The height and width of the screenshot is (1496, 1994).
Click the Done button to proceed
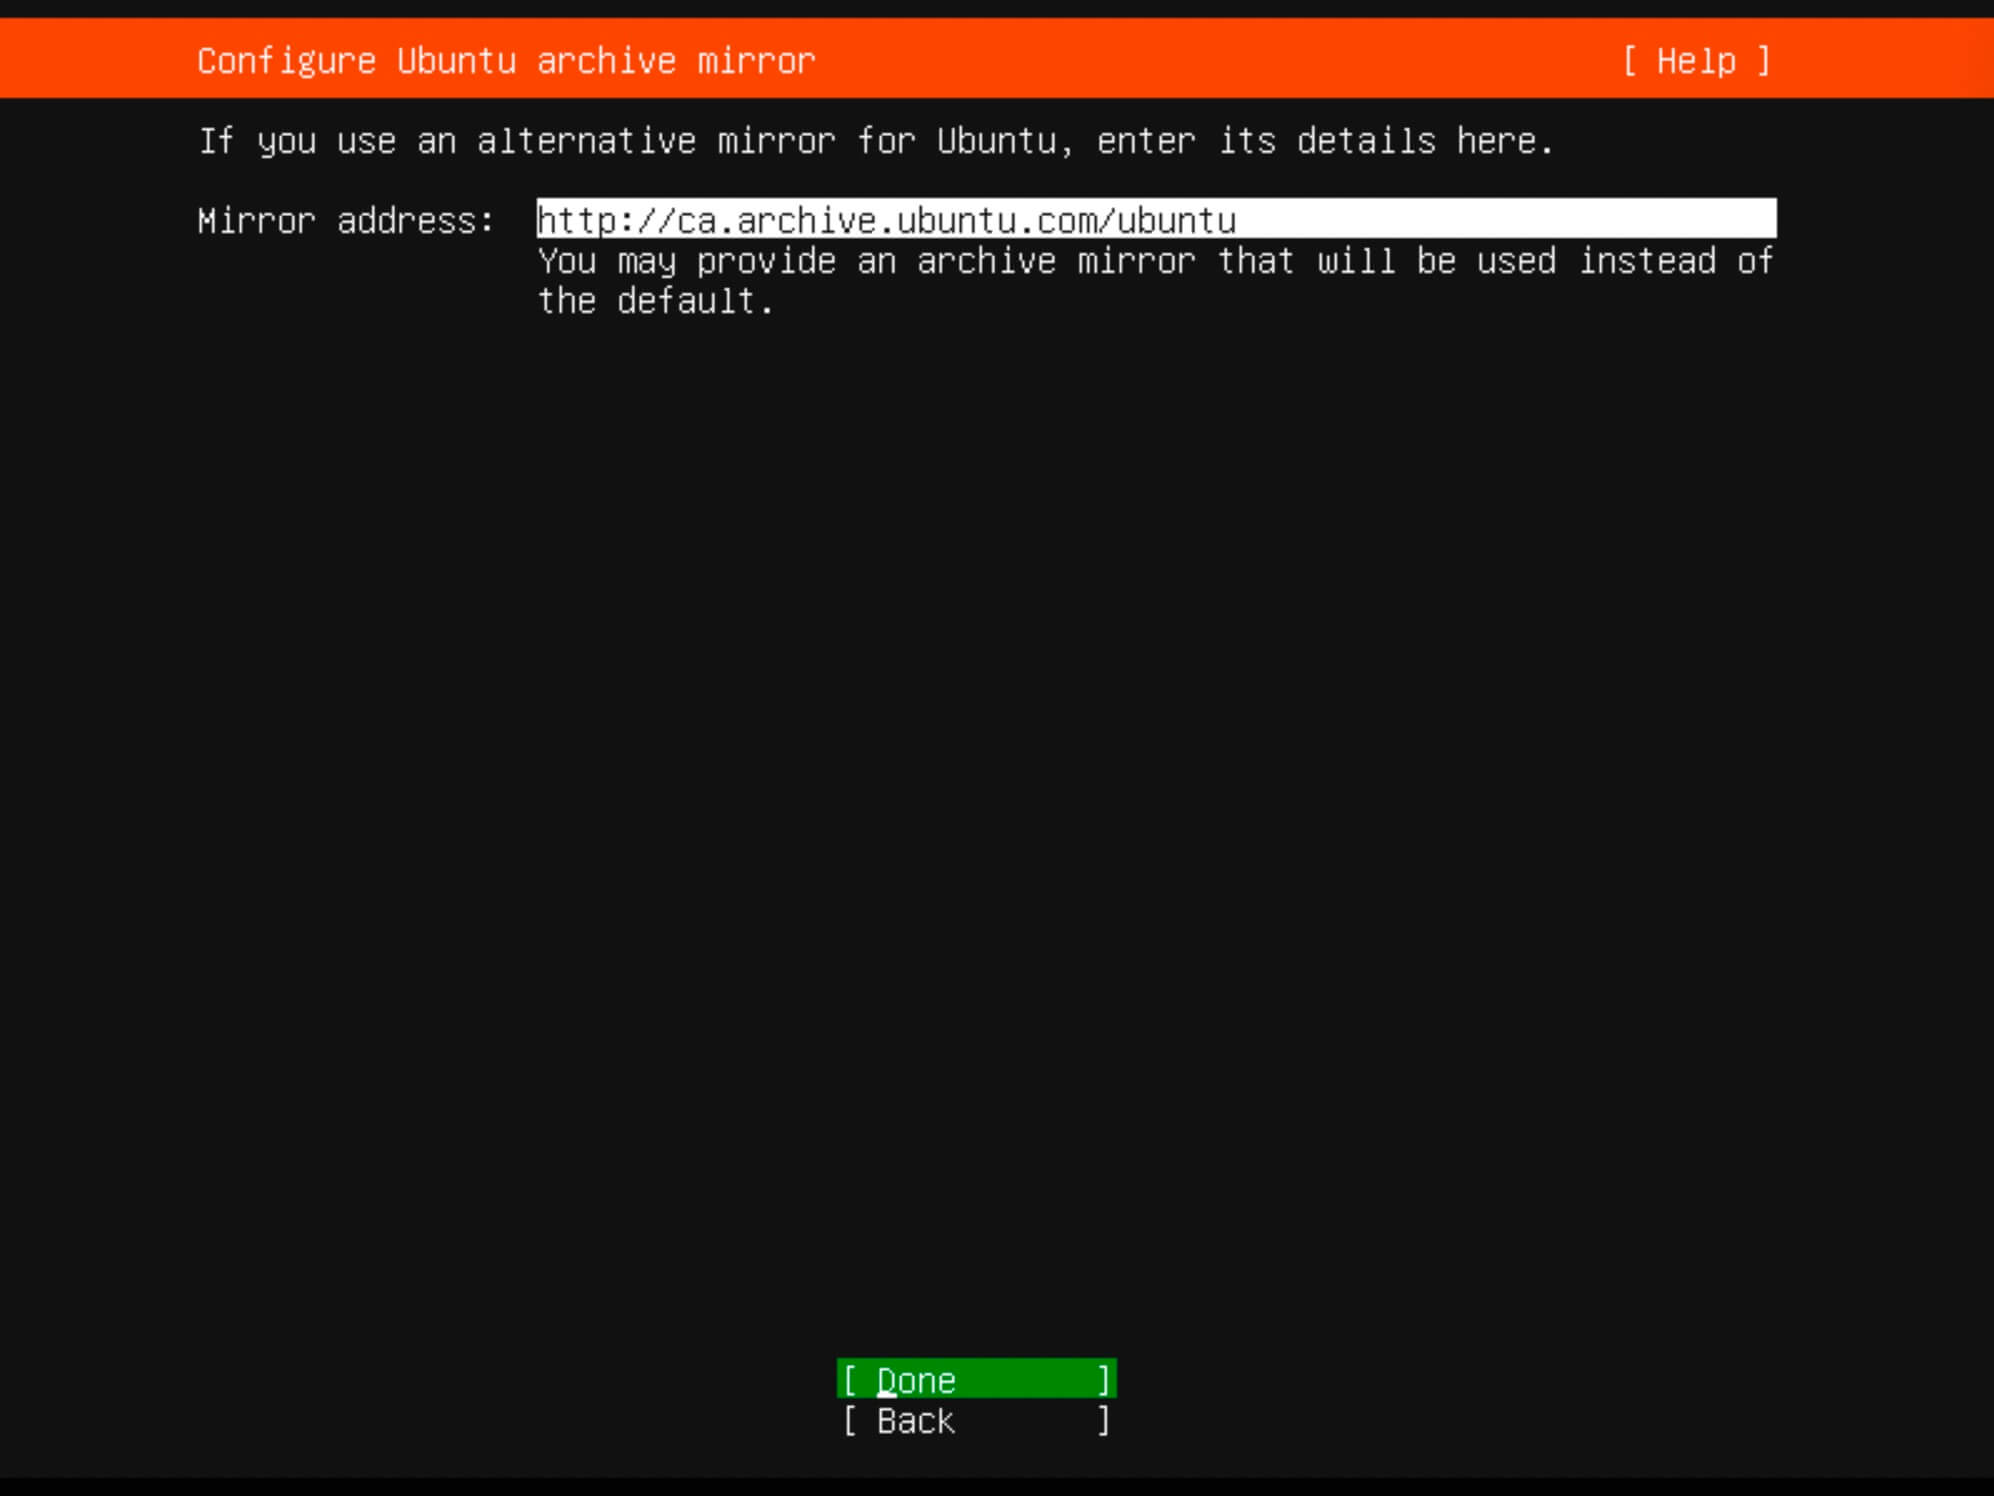click(x=977, y=1380)
